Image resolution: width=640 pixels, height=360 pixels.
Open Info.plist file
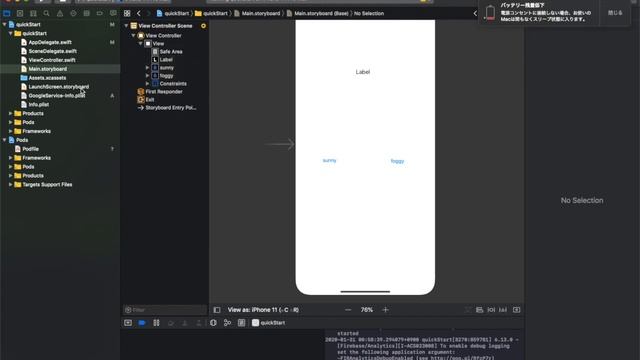click(x=38, y=104)
